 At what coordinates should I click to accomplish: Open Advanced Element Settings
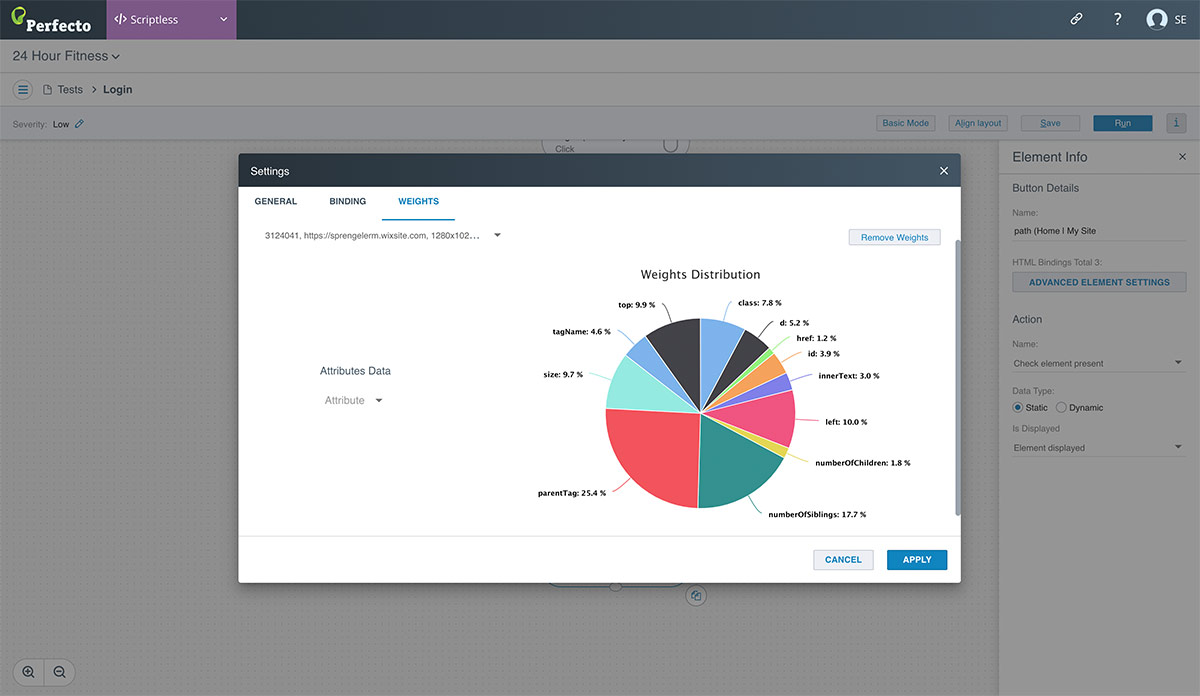(1099, 282)
